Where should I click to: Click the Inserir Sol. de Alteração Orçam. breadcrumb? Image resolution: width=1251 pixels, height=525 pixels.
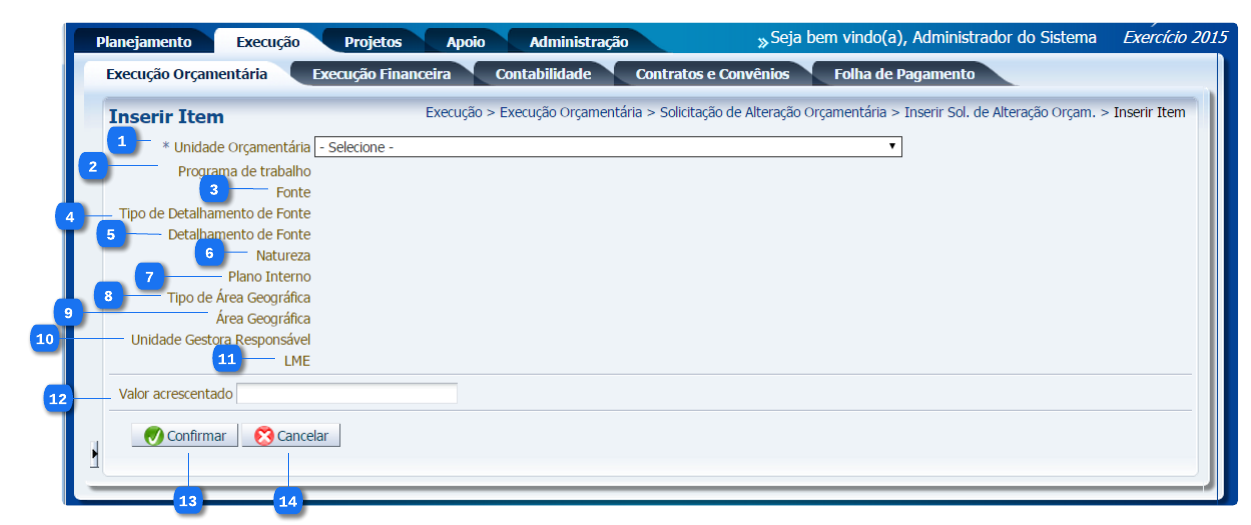(1000, 112)
